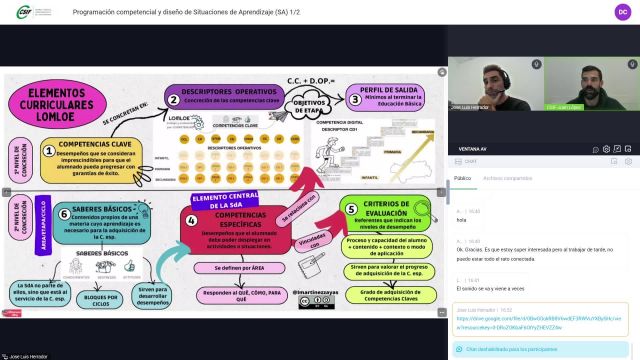Viewport: 640px width, 360px height.
Task: Click the red badge at the slide's bottom-left
Action: [x=11, y=313]
